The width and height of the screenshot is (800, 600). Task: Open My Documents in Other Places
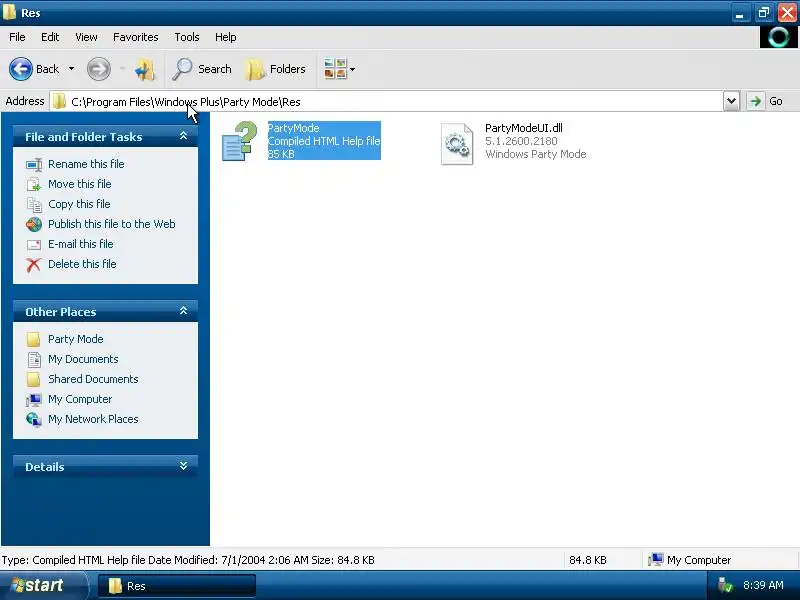tap(83, 359)
